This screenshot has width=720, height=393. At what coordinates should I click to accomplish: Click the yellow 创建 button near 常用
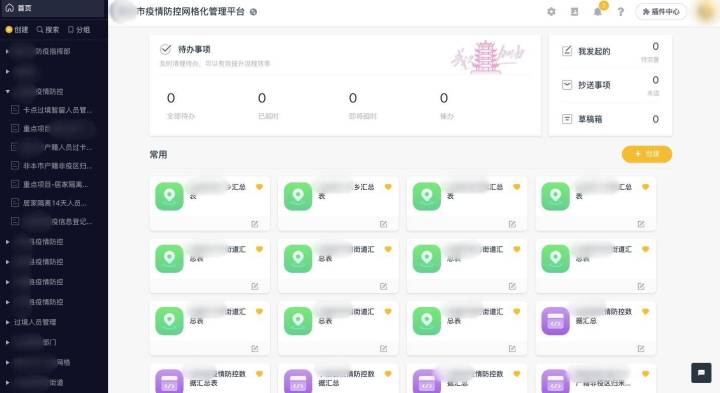point(647,154)
